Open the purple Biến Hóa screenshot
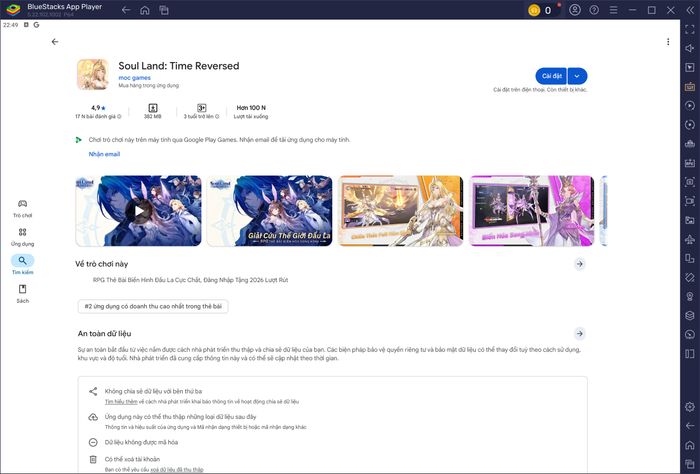700x474 pixels. click(531, 211)
